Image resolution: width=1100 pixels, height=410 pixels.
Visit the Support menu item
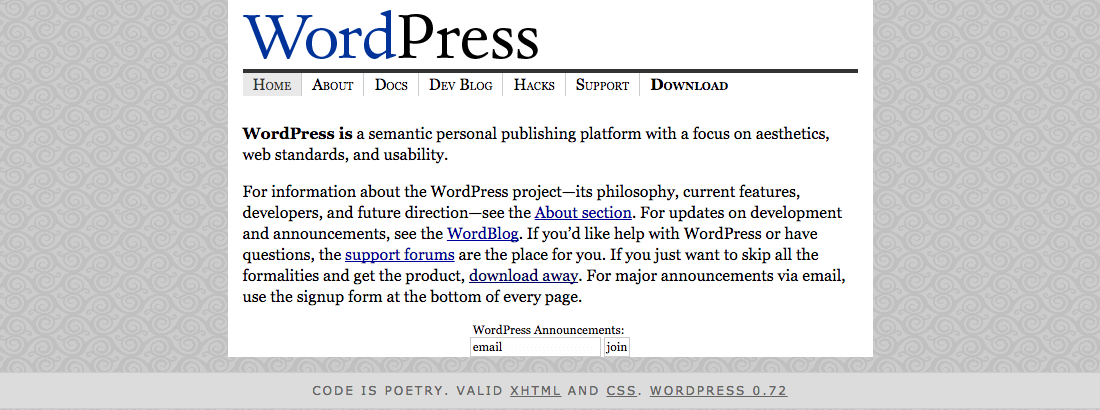602,85
